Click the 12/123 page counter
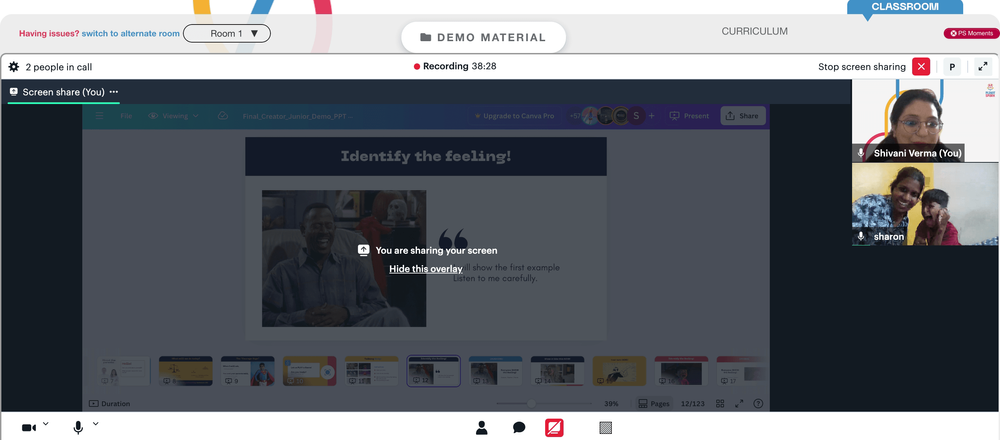This screenshot has width=1000, height=440. (x=693, y=404)
